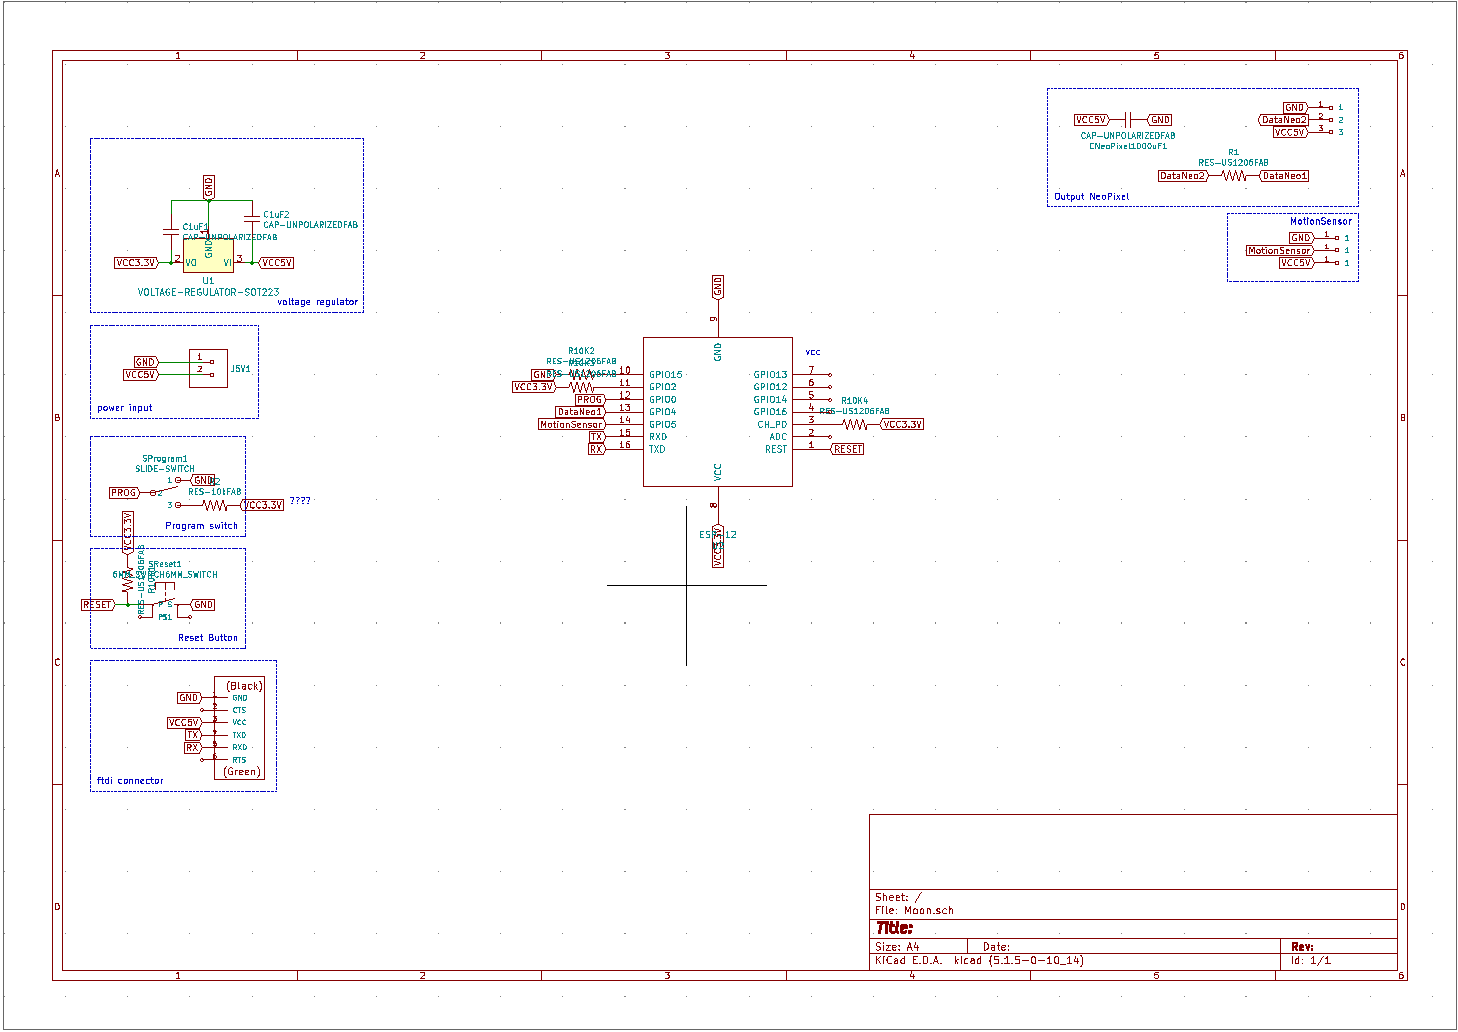Click the NeoPixel capacitor symbol between VCC5V and GND
Screen dimensions: 1458x1032
[1128, 120]
